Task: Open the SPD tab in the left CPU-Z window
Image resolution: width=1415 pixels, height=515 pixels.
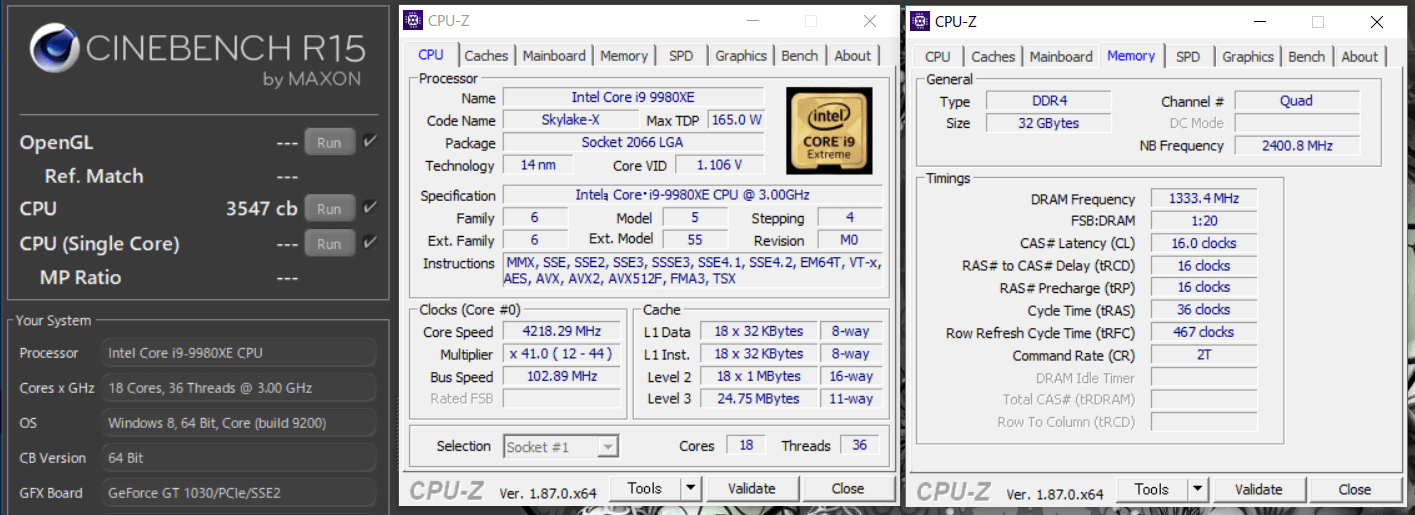Action: (x=681, y=56)
